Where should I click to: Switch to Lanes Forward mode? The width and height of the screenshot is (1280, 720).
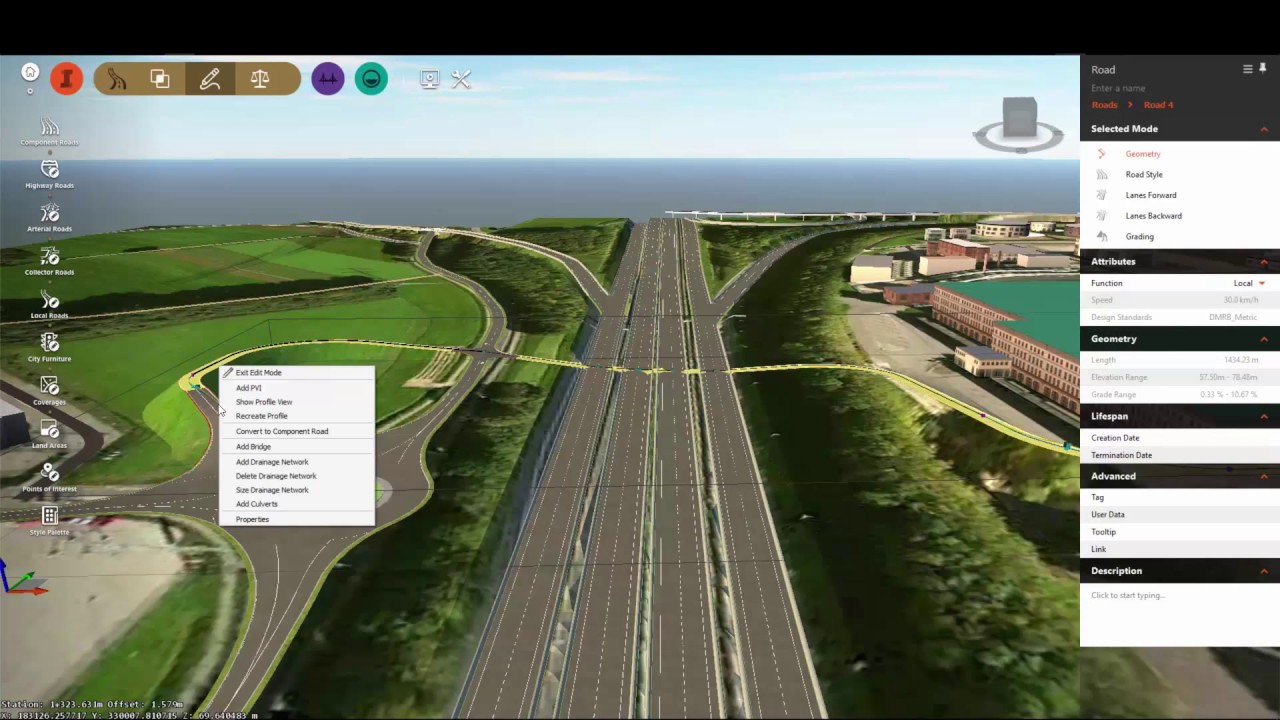1150,195
